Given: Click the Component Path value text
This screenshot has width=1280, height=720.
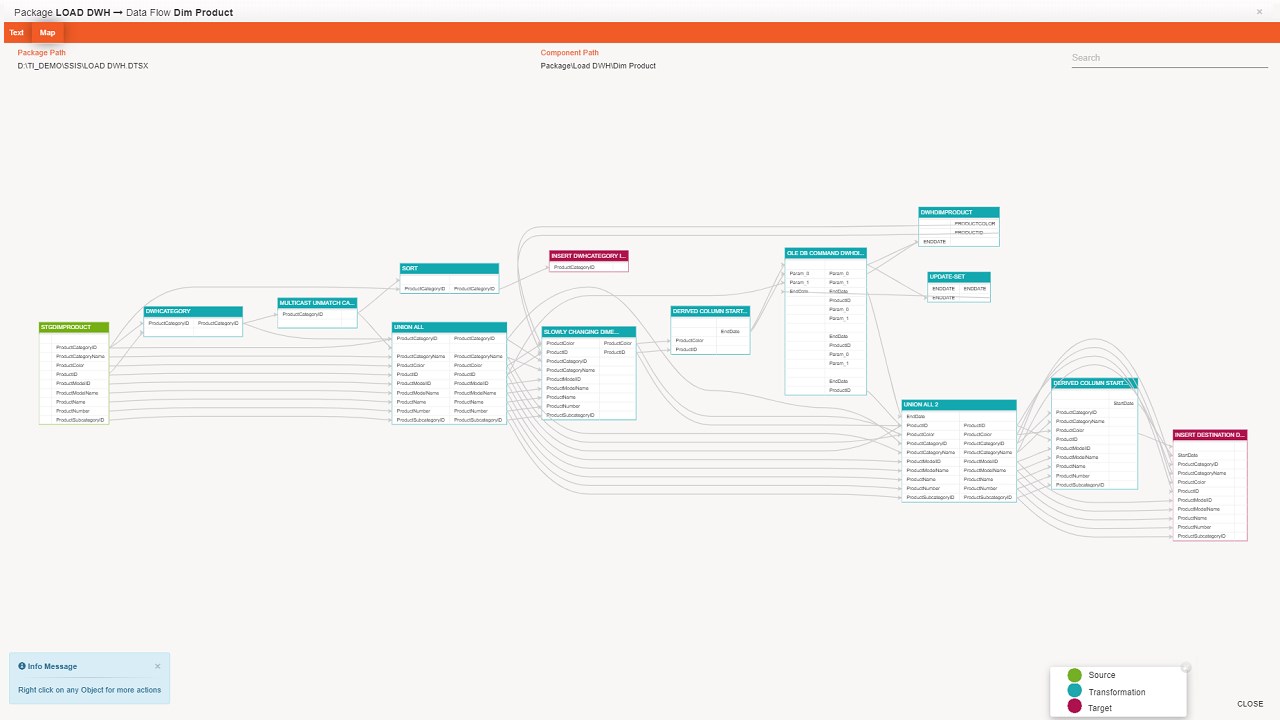Looking at the screenshot, I should pos(598,66).
